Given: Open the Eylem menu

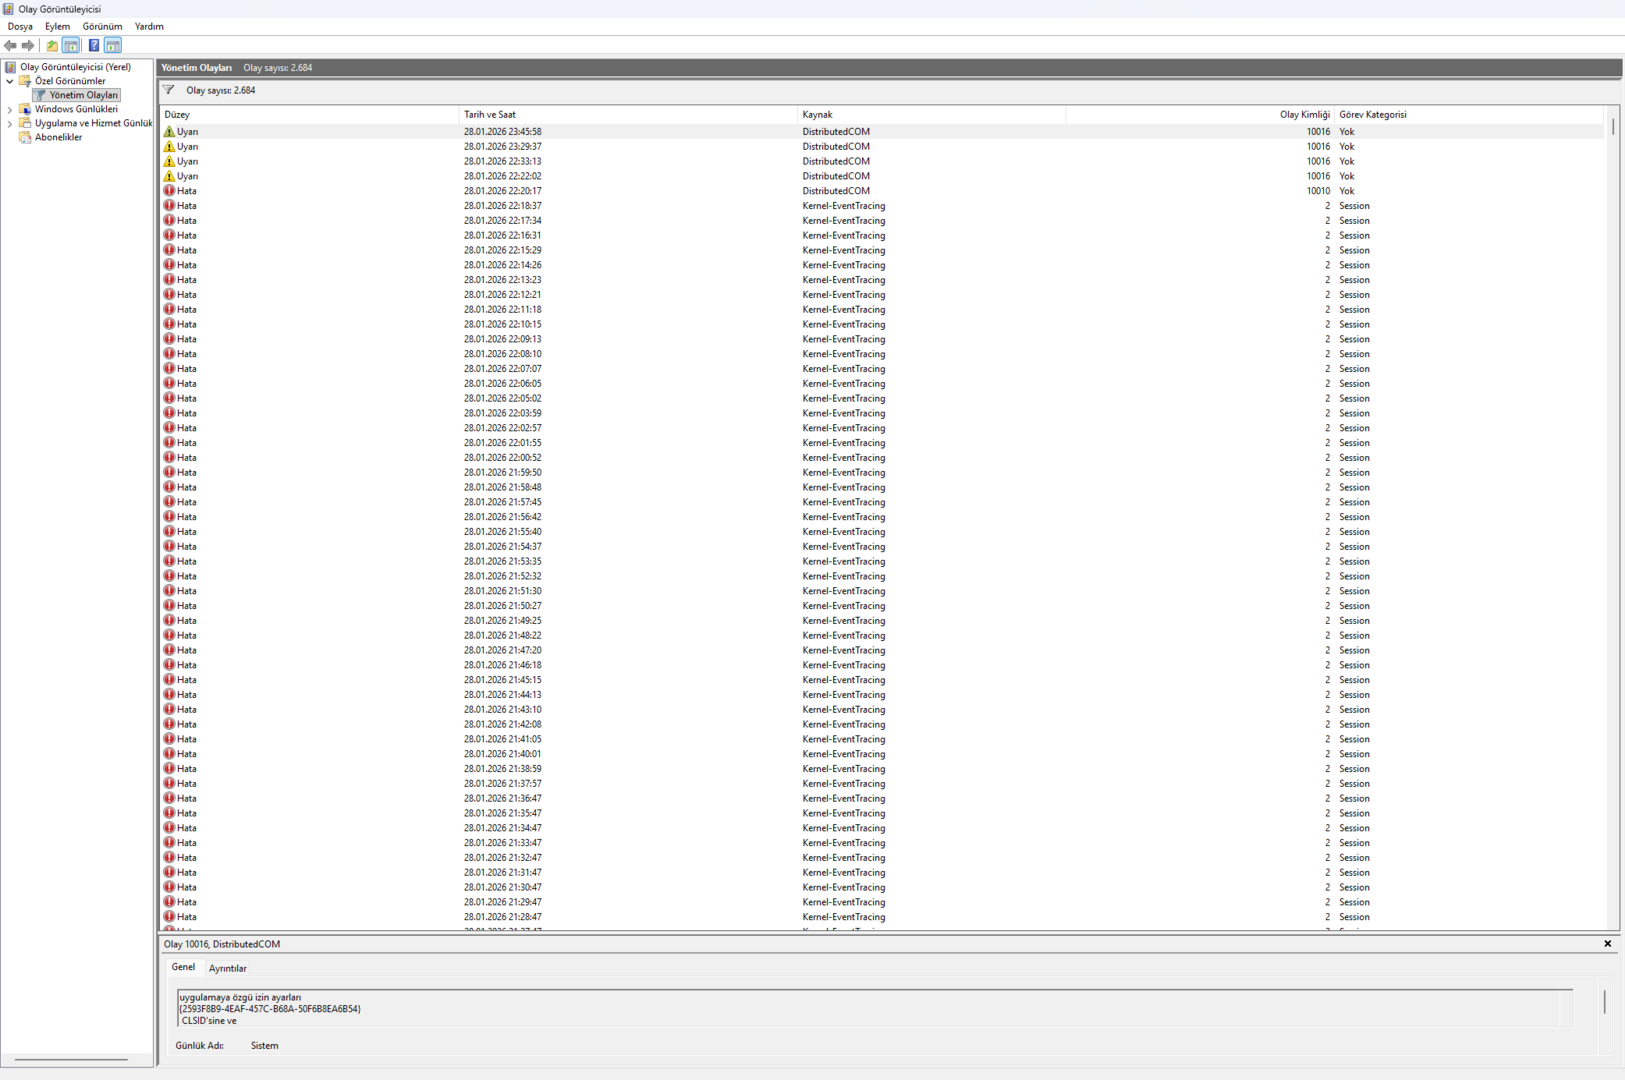Looking at the screenshot, I should [x=57, y=26].
